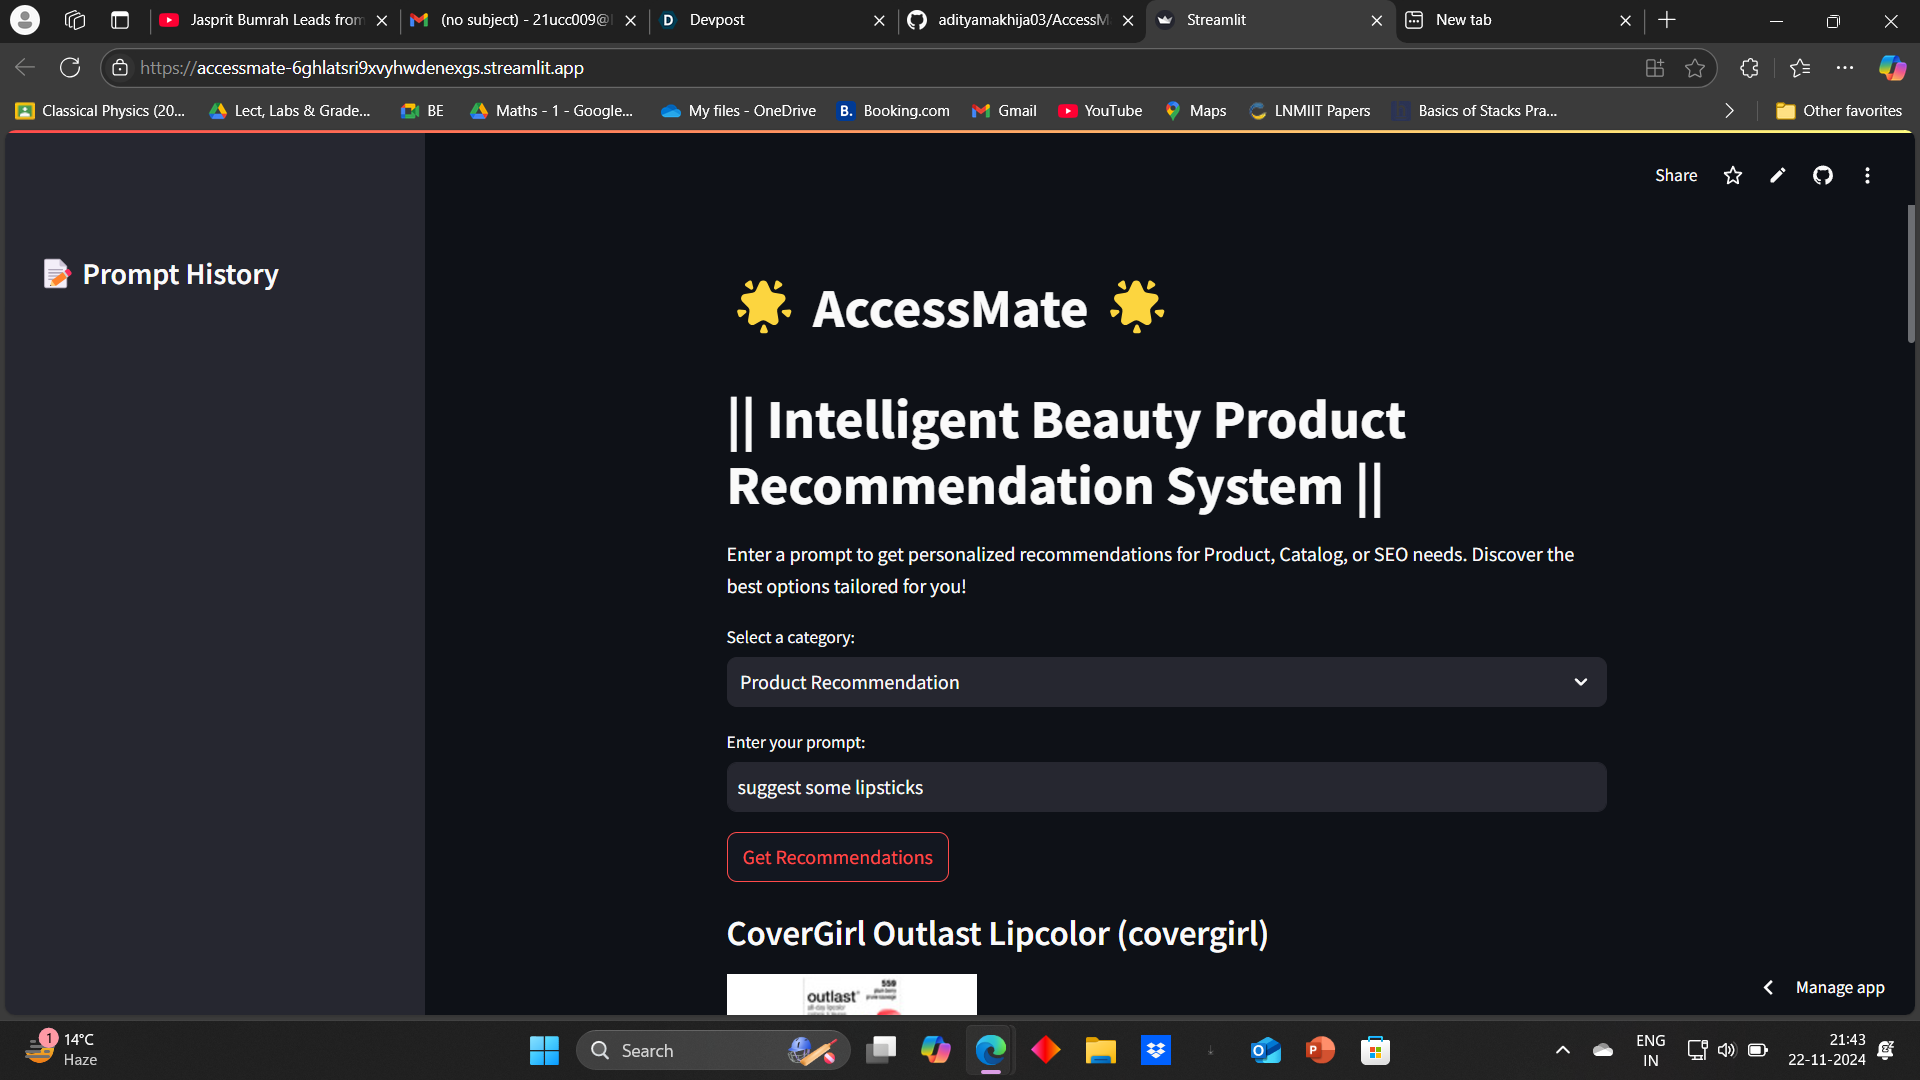Screen dimensions: 1920x1080
Task: Expand the bookmarks overflow chevron
Action: coord(1729,111)
